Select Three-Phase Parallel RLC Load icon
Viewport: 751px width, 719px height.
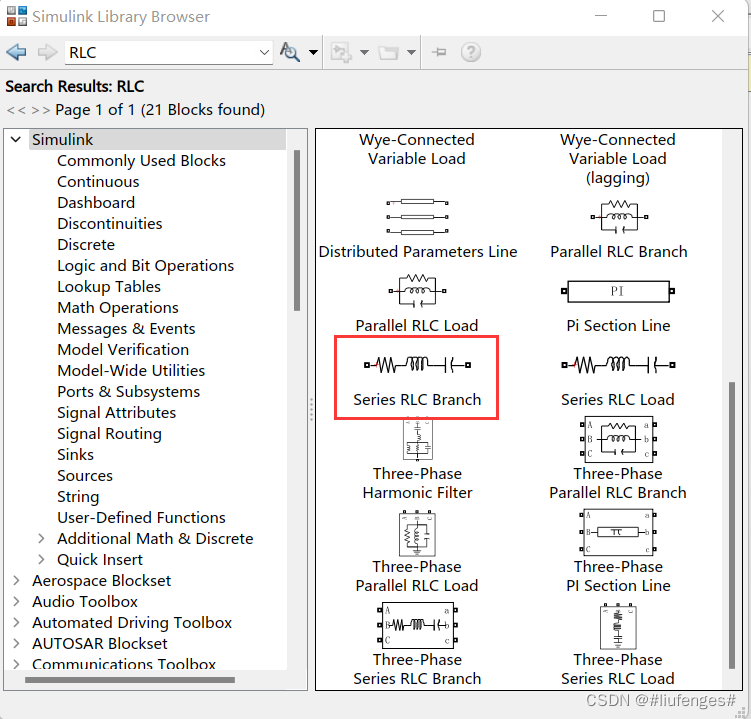point(417,534)
